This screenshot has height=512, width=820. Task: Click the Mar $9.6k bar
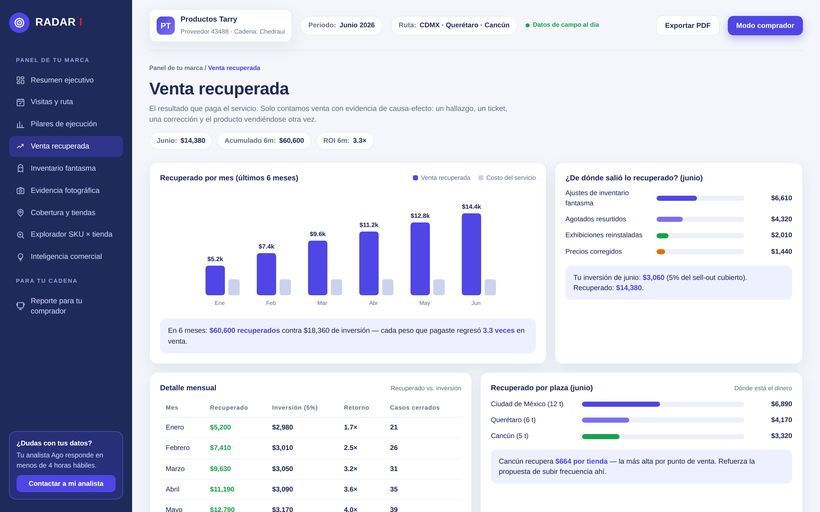click(x=317, y=268)
